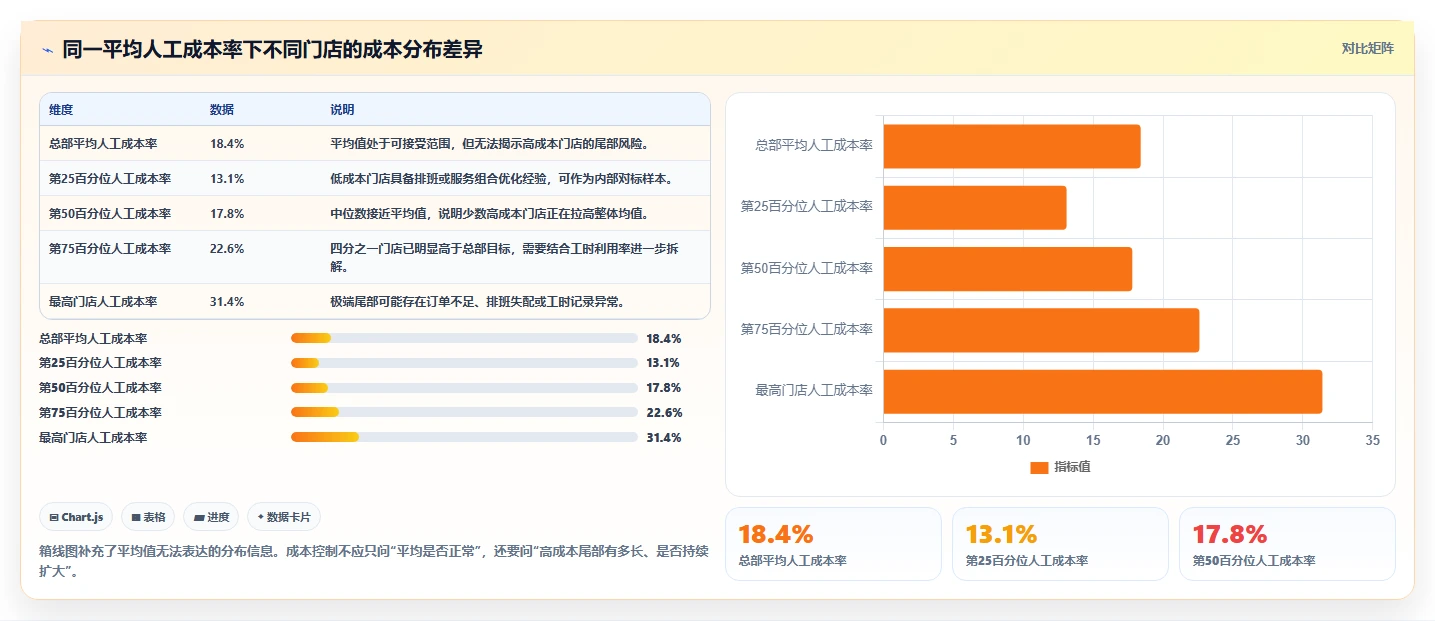Click the 总部平均人工成本率 progress bar
Image resolution: width=1435 pixels, height=621 pixels.
[464, 338]
